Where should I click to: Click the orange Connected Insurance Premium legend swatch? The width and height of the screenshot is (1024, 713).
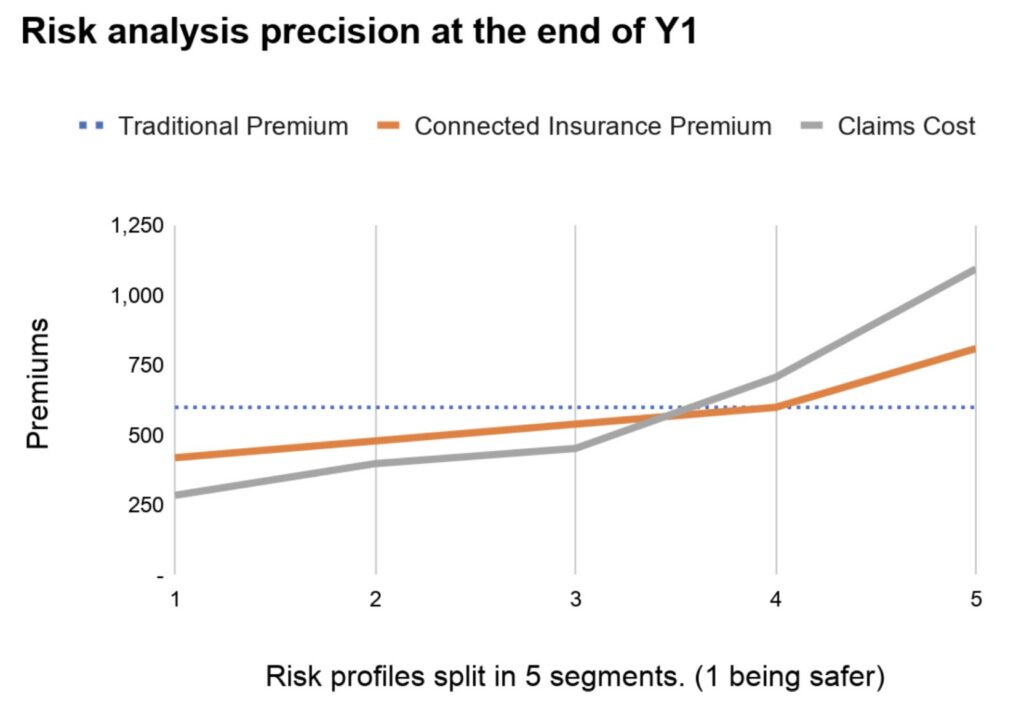pos(390,127)
